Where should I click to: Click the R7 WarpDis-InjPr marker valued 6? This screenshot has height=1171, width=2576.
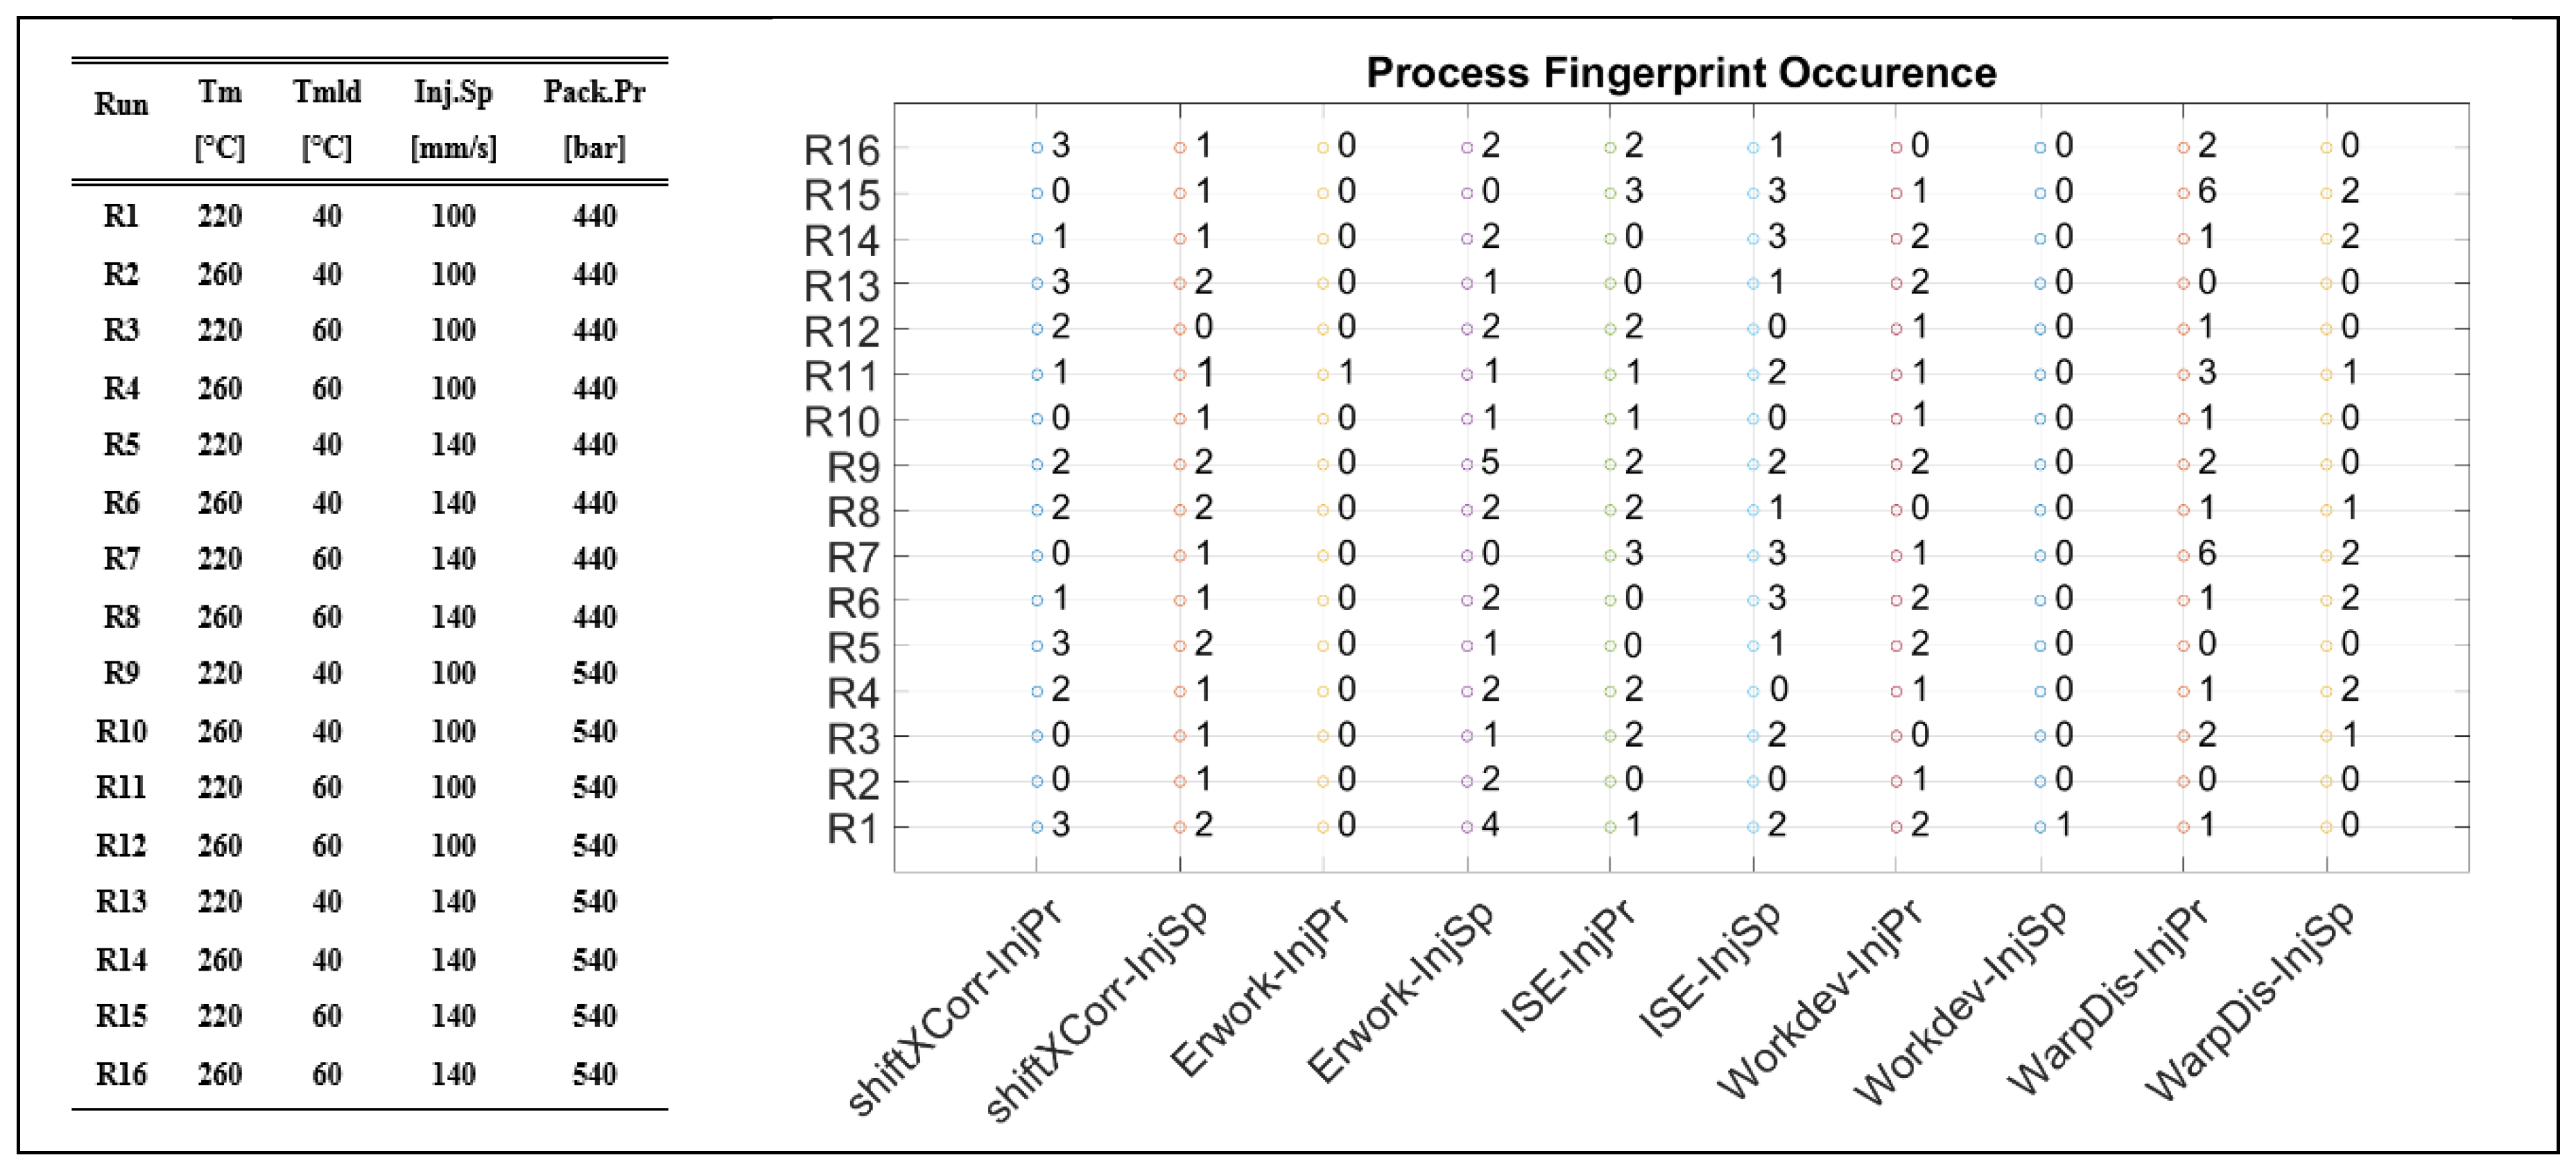[x=2183, y=556]
